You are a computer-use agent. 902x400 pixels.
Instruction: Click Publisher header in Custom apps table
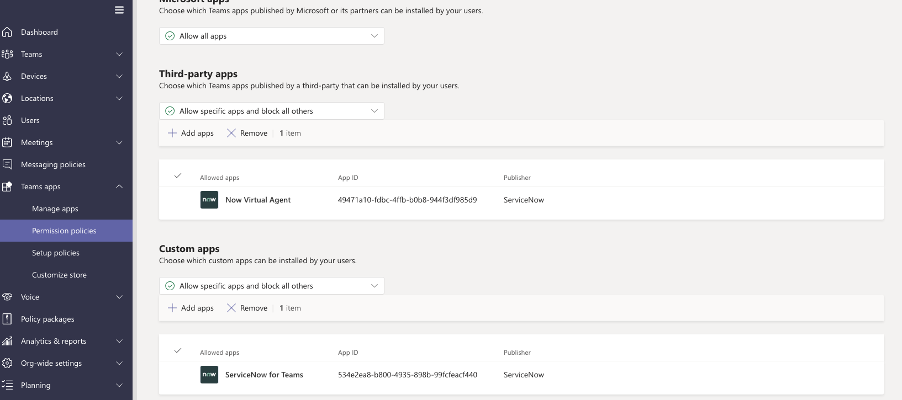pos(517,353)
